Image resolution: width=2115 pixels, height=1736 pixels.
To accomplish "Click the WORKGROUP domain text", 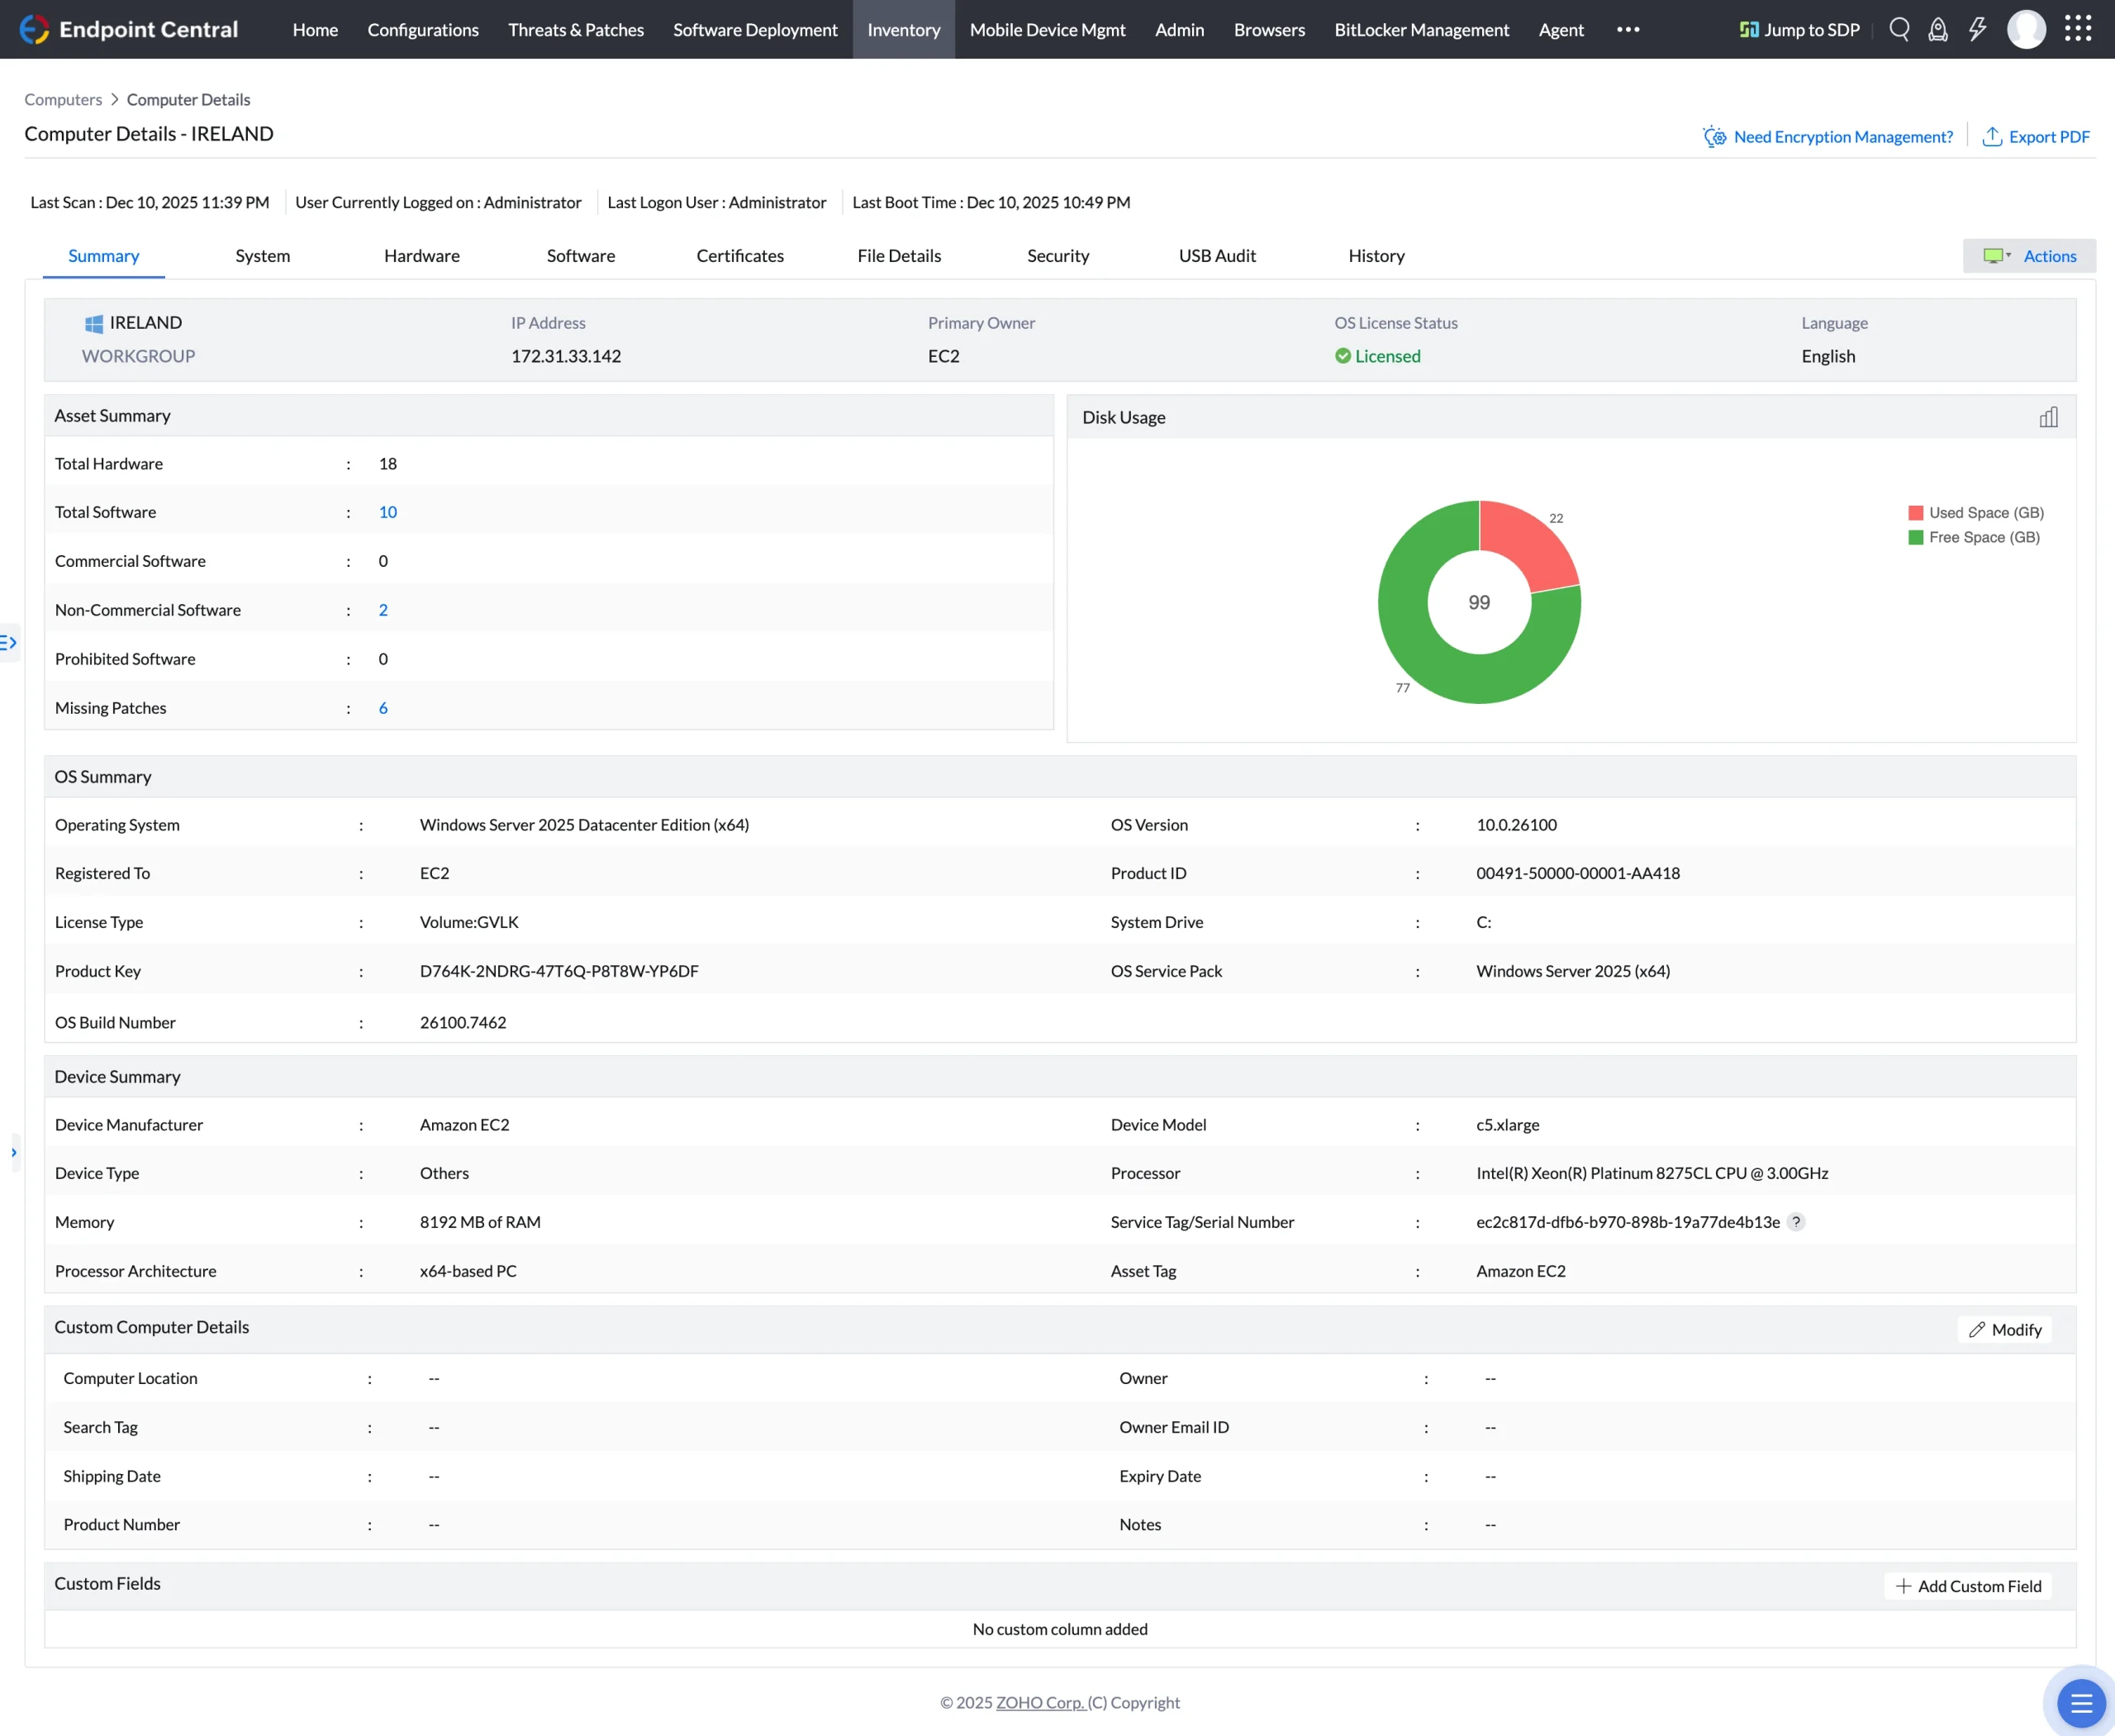I will click(139, 356).
